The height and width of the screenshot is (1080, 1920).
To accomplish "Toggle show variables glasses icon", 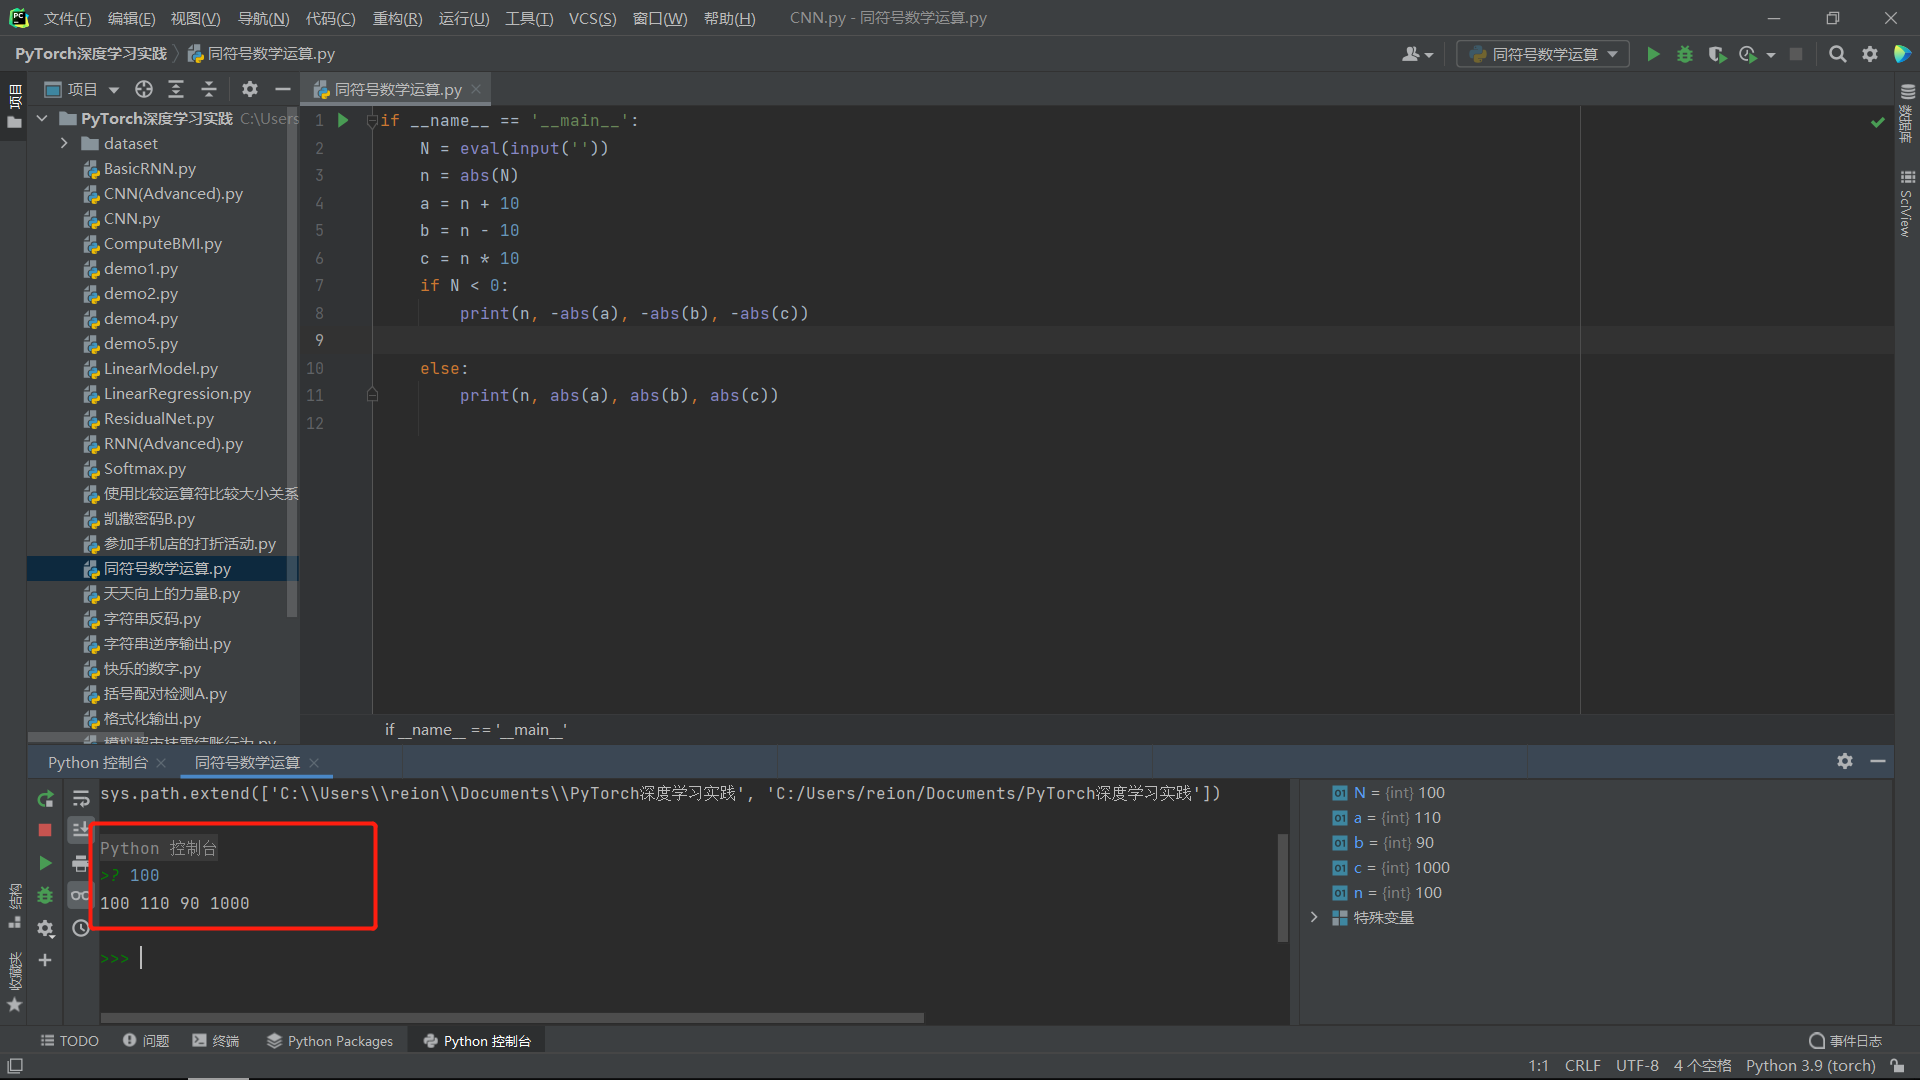I will point(81,896).
